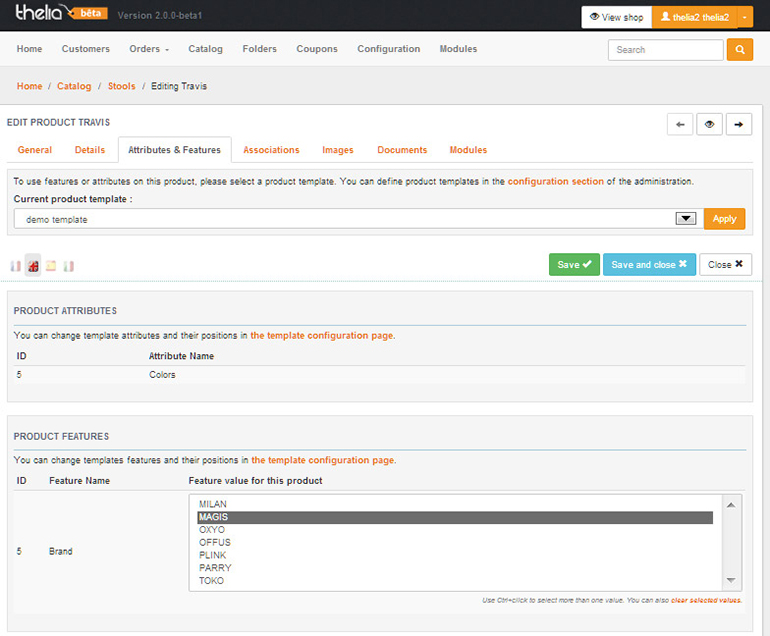This screenshot has height=636, width=770.
Task: Go to previous product with left arrow
Action: pos(680,124)
